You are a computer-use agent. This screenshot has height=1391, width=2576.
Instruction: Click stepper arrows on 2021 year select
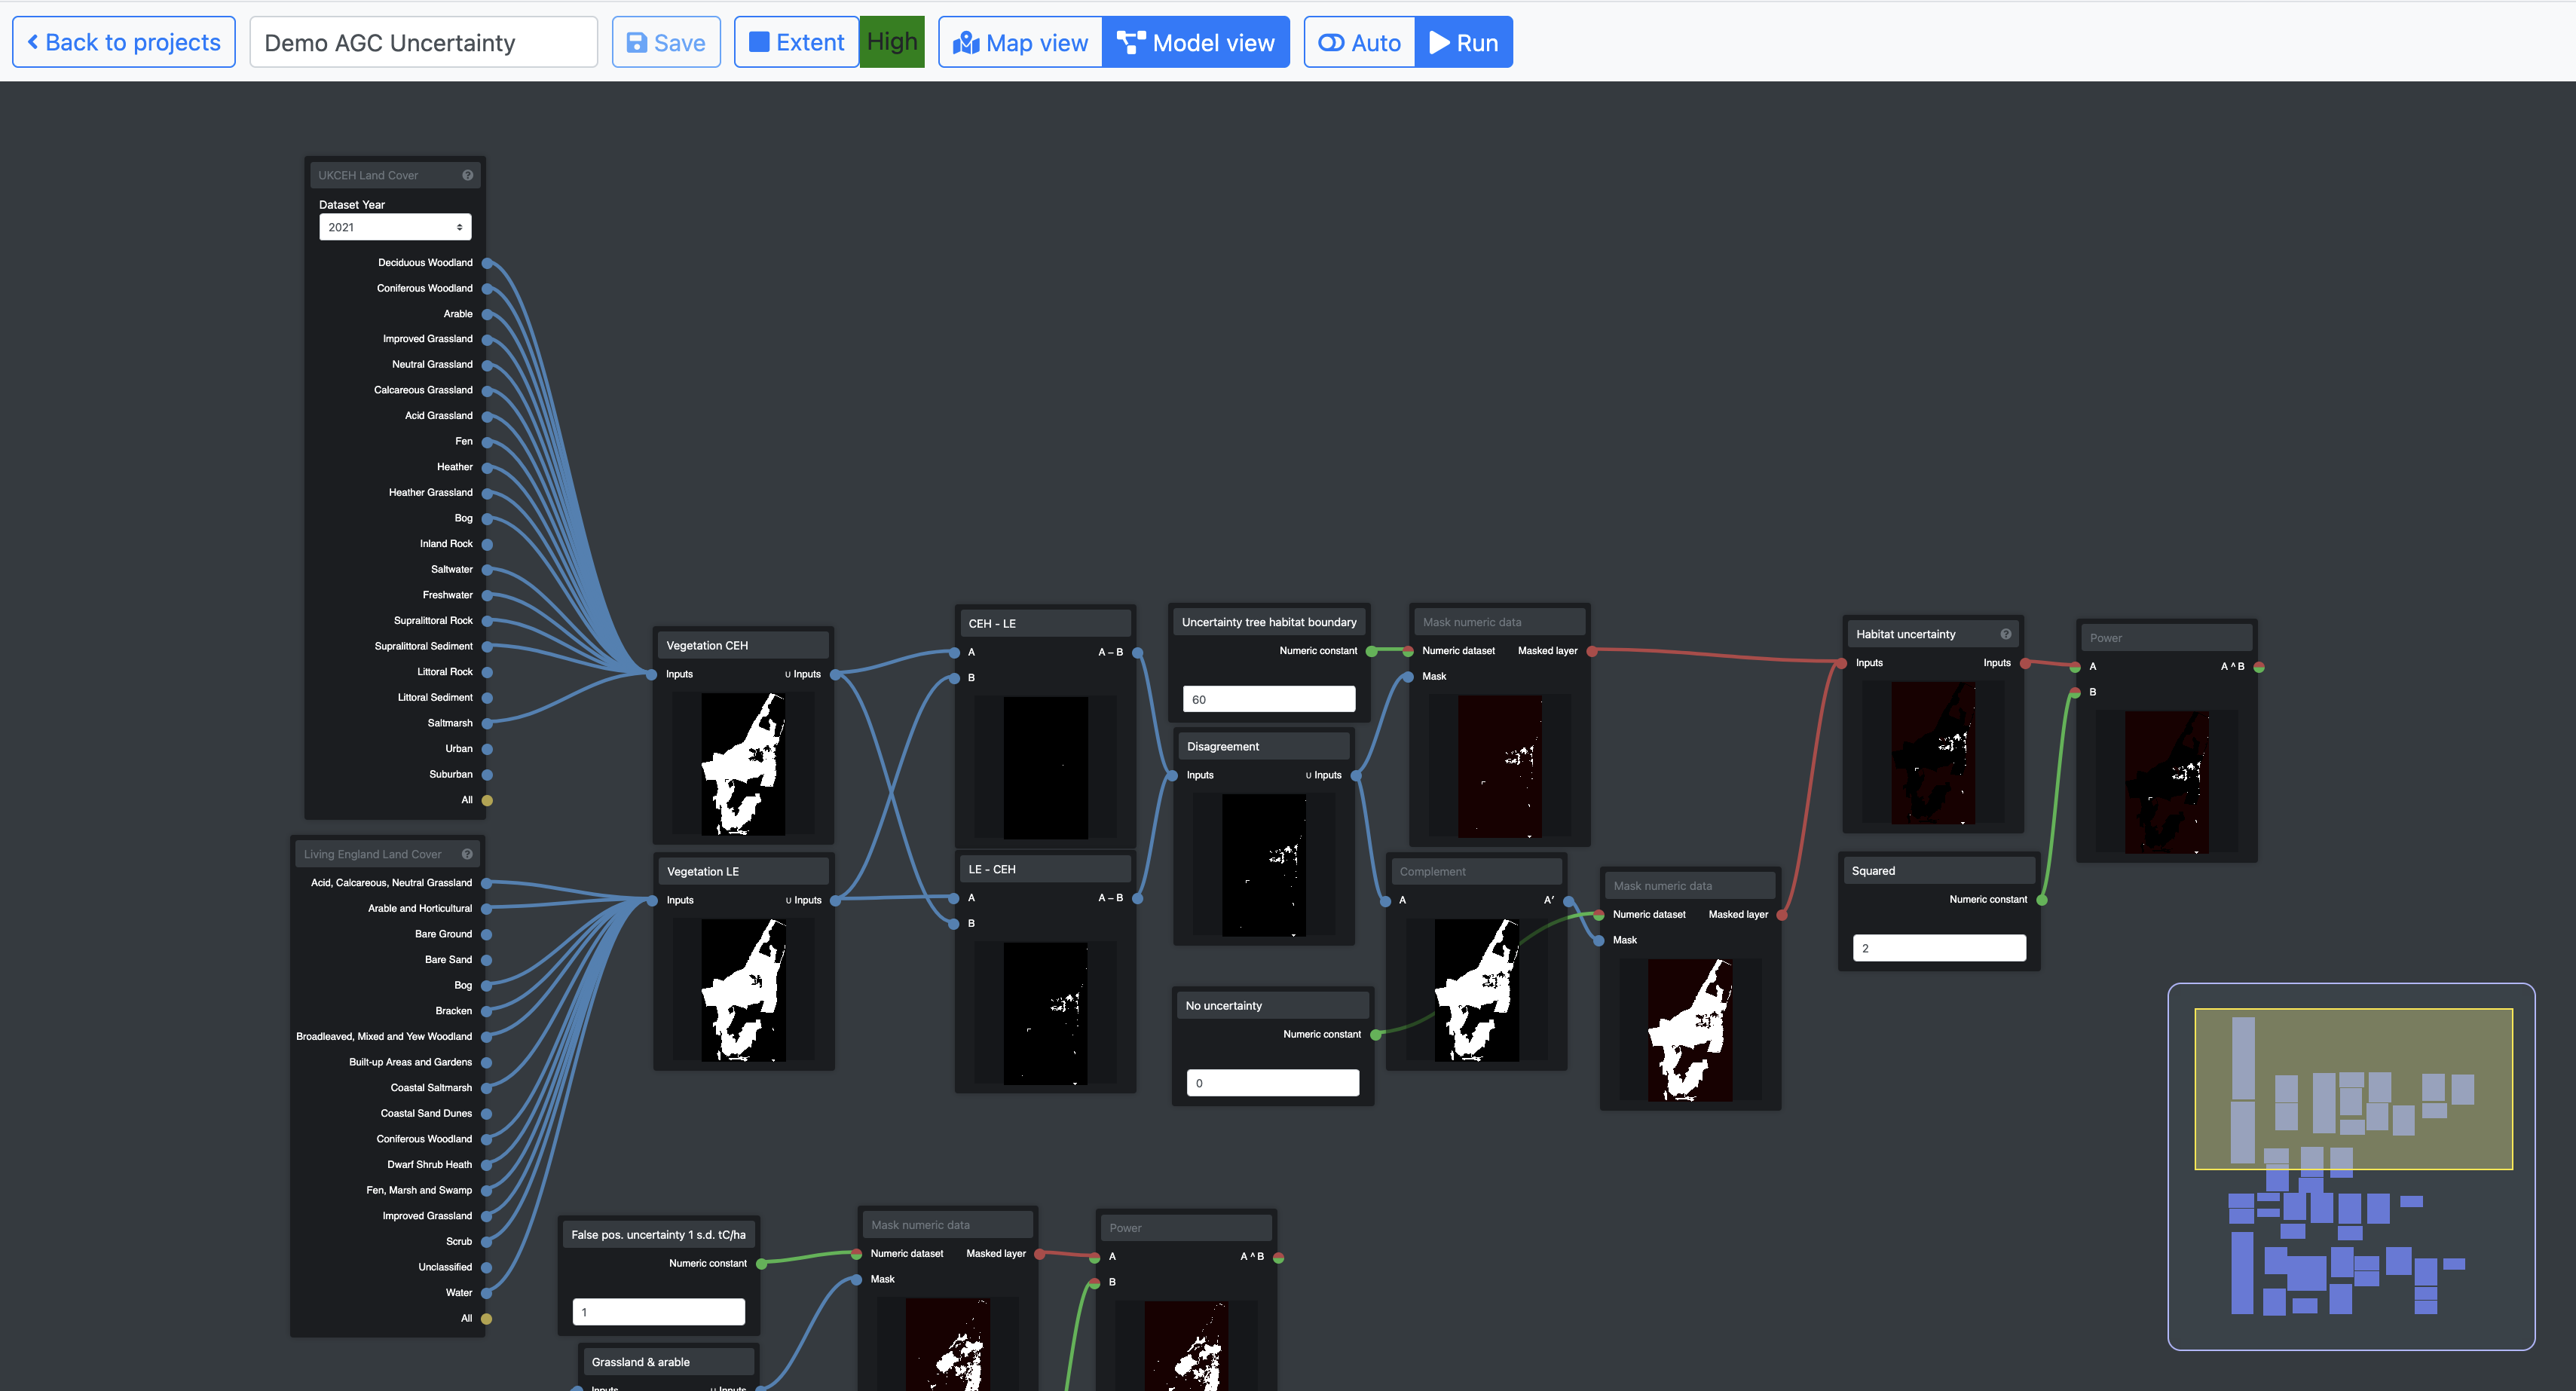pyautogui.click(x=460, y=227)
